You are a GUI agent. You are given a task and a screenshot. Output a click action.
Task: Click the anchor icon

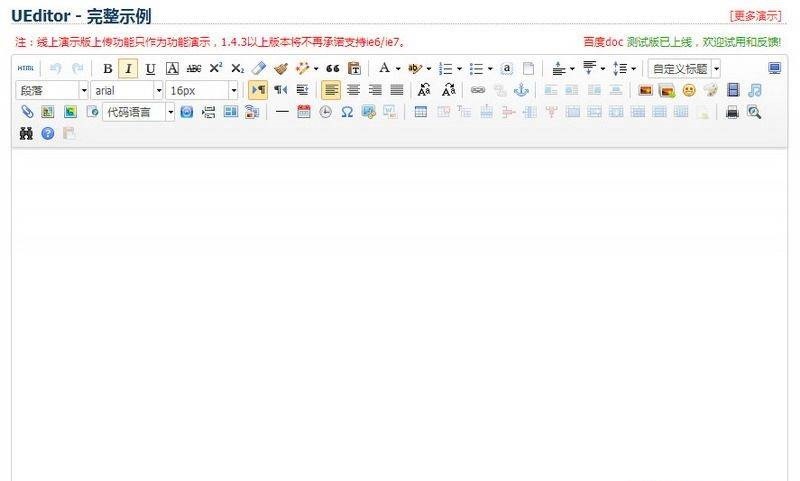(520, 90)
